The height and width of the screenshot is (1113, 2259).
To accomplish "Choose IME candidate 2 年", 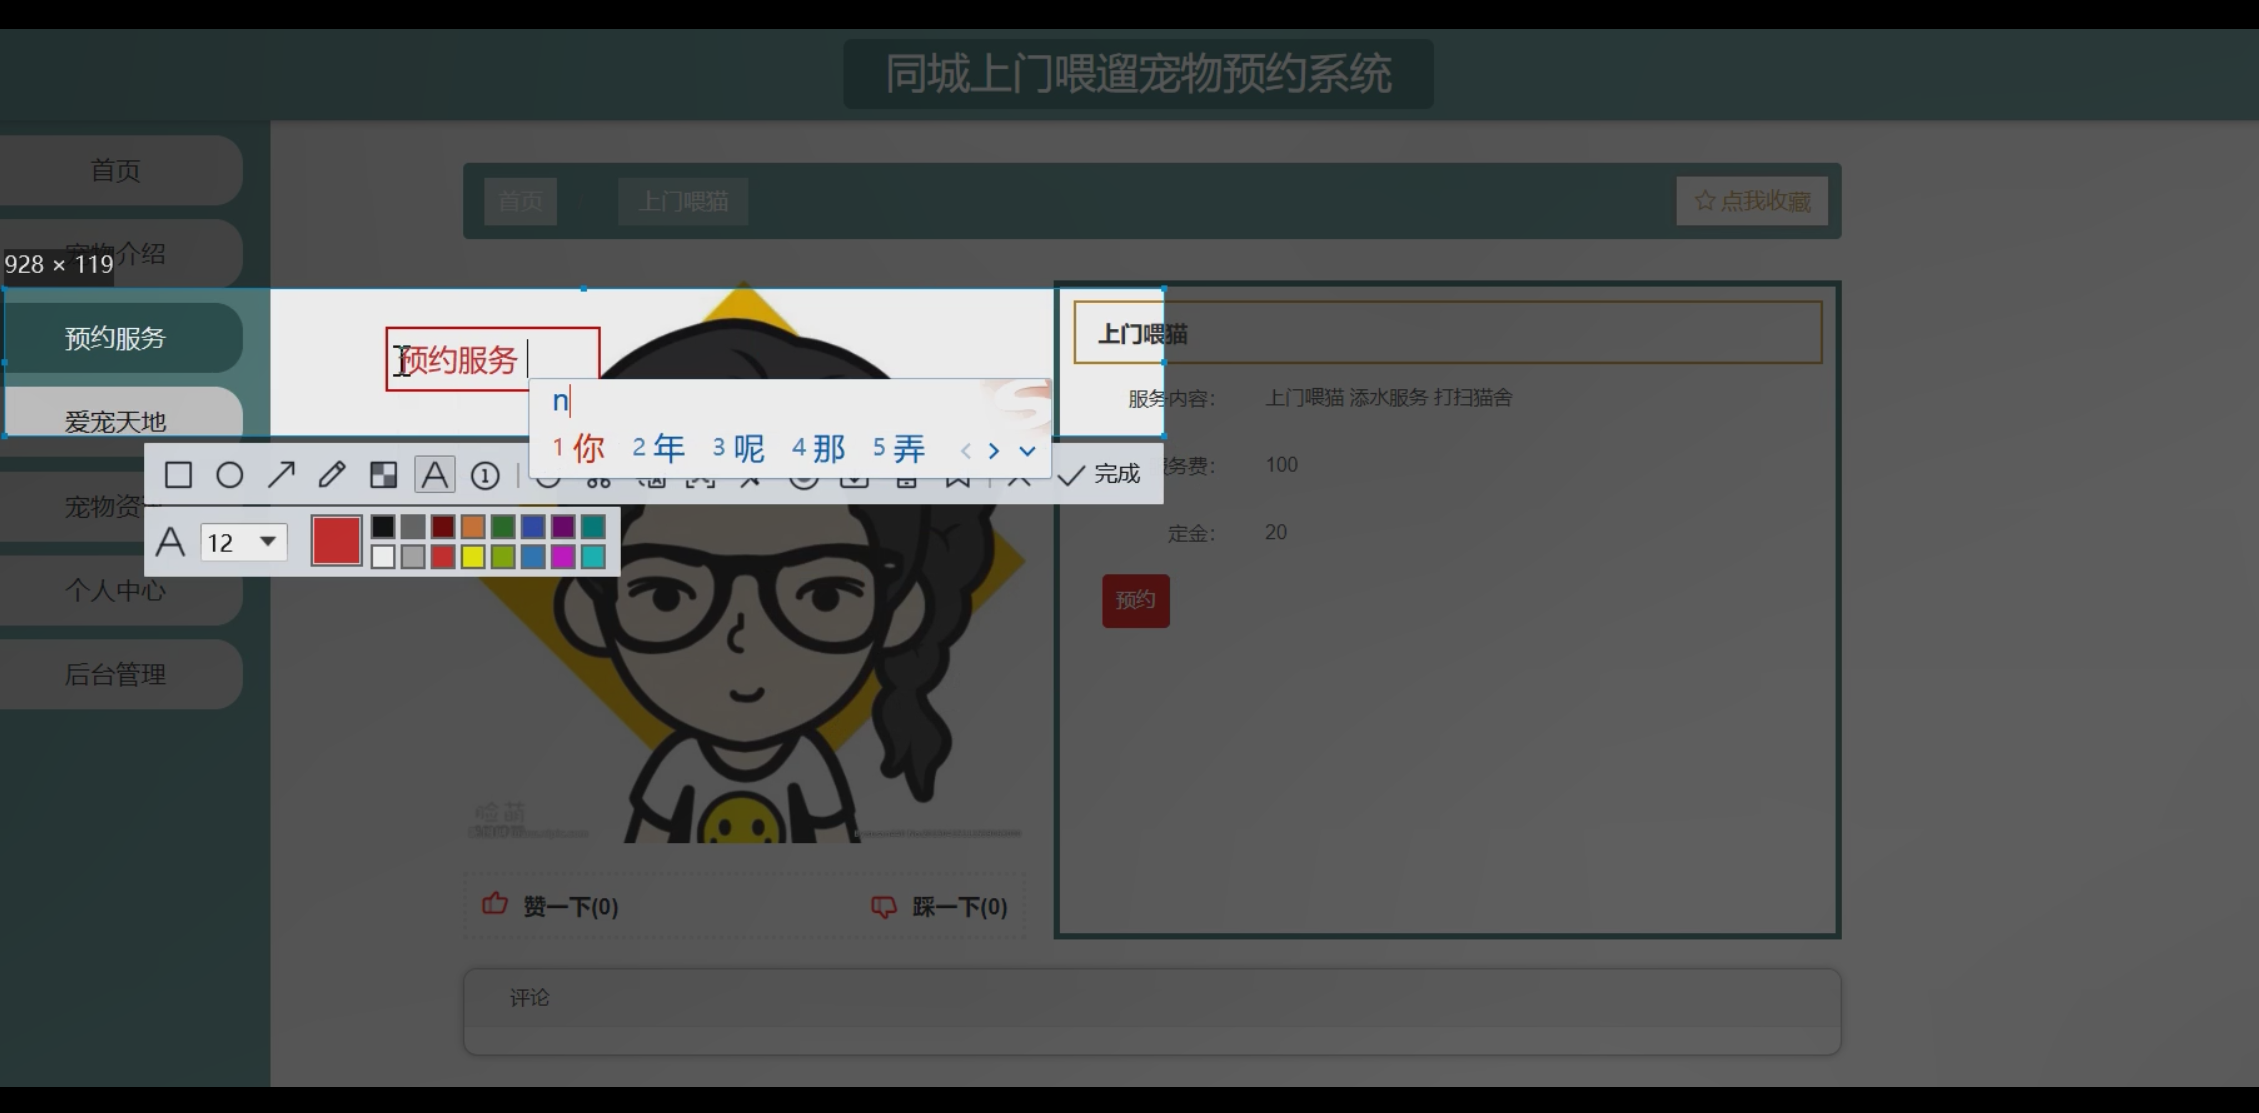I will coord(659,448).
